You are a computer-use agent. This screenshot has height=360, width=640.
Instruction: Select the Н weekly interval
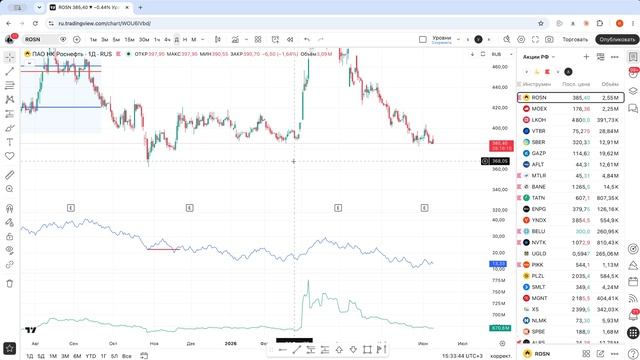point(185,40)
